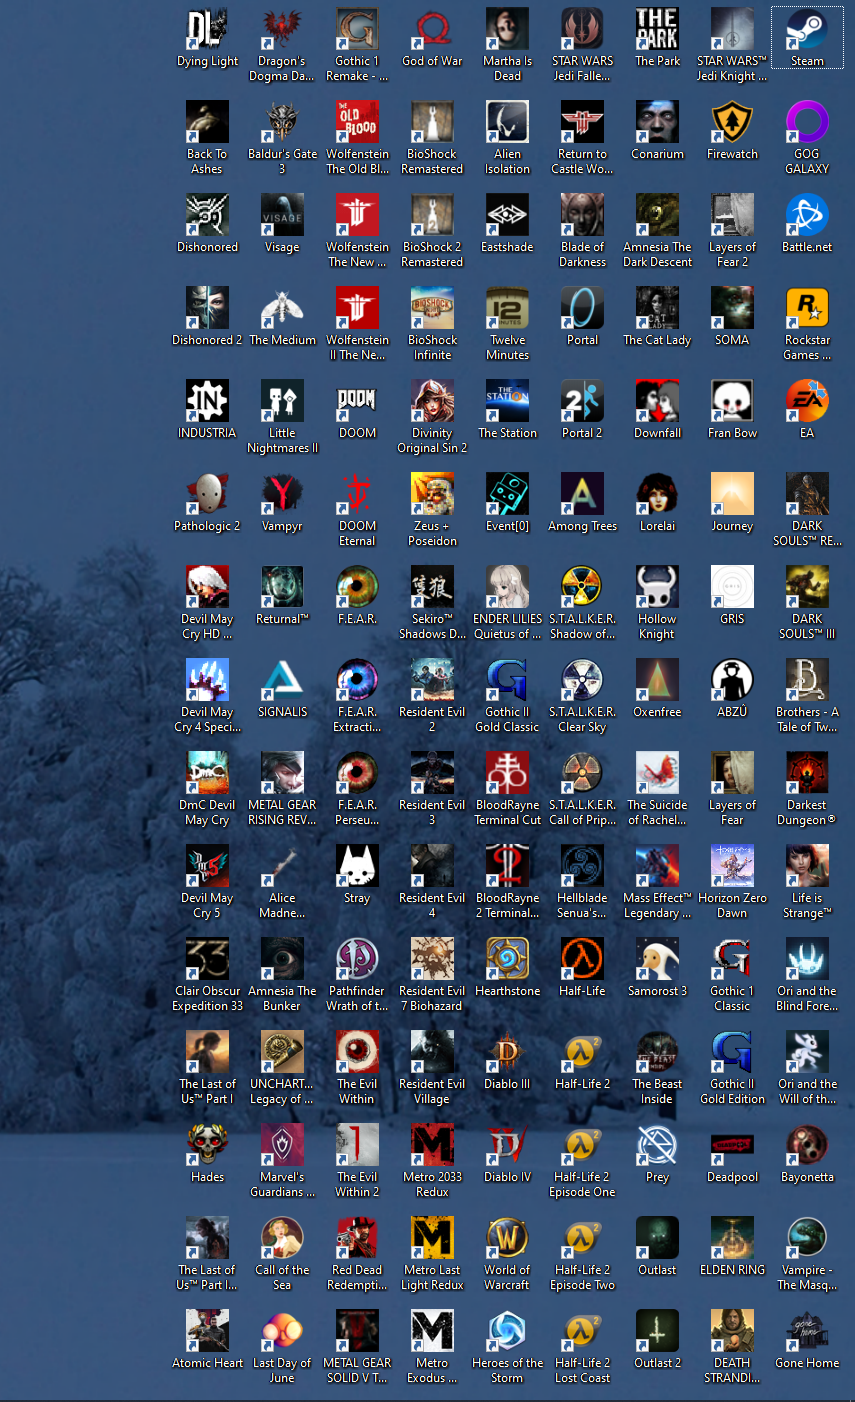Click the Metro Exodus icon
The height and width of the screenshot is (1402, 855).
(432, 1331)
